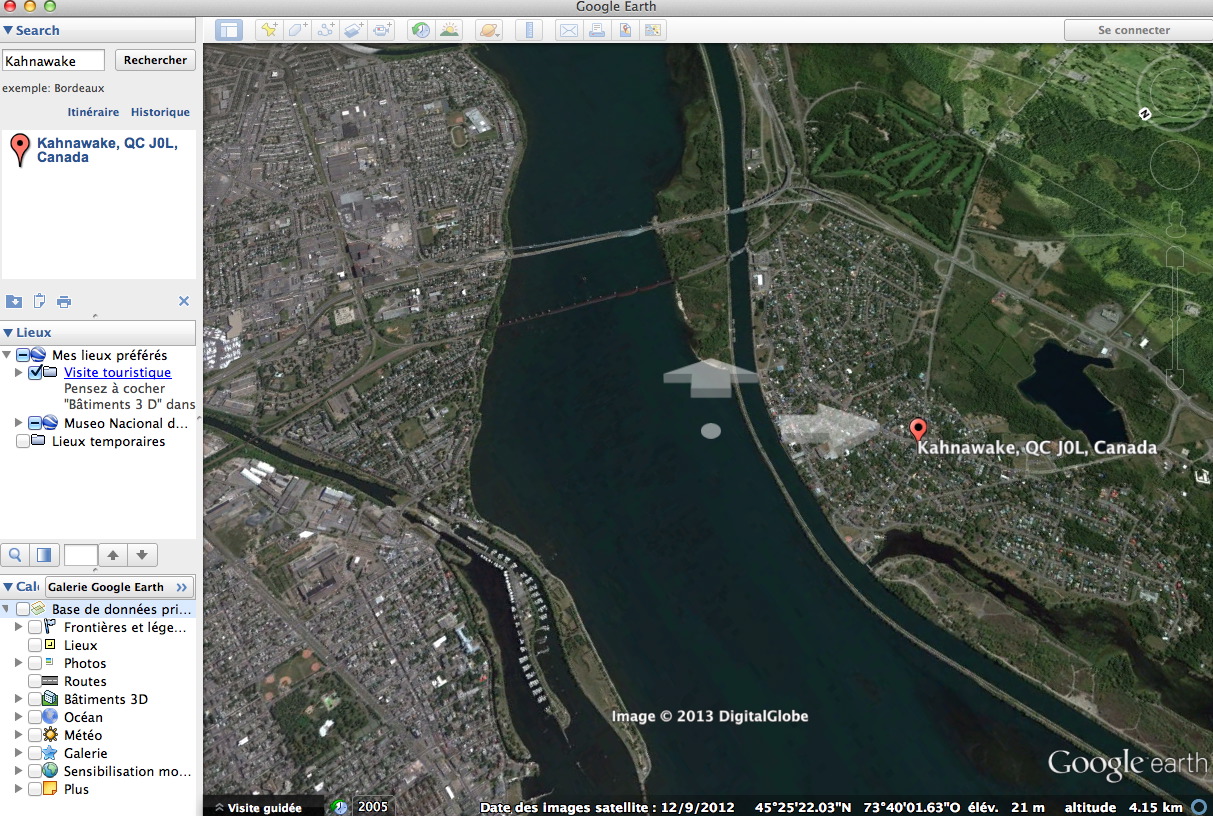Save image toolbar icon
Image resolution: width=1213 pixels, height=816 pixels.
click(x=625, y=30)
